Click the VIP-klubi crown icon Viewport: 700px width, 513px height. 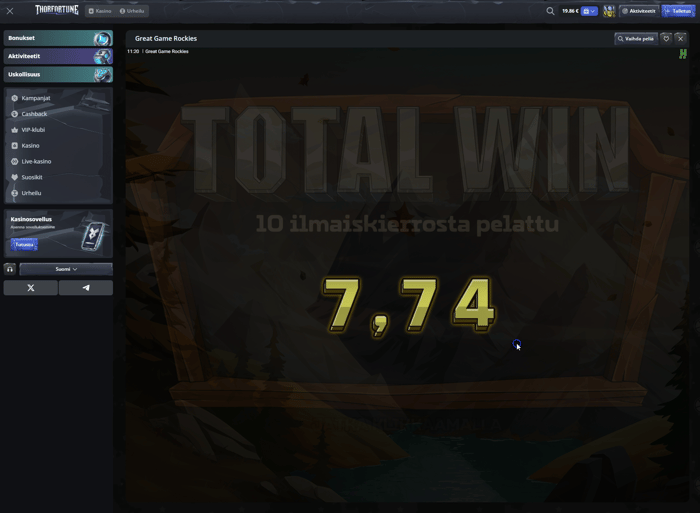tap(14, 130)
